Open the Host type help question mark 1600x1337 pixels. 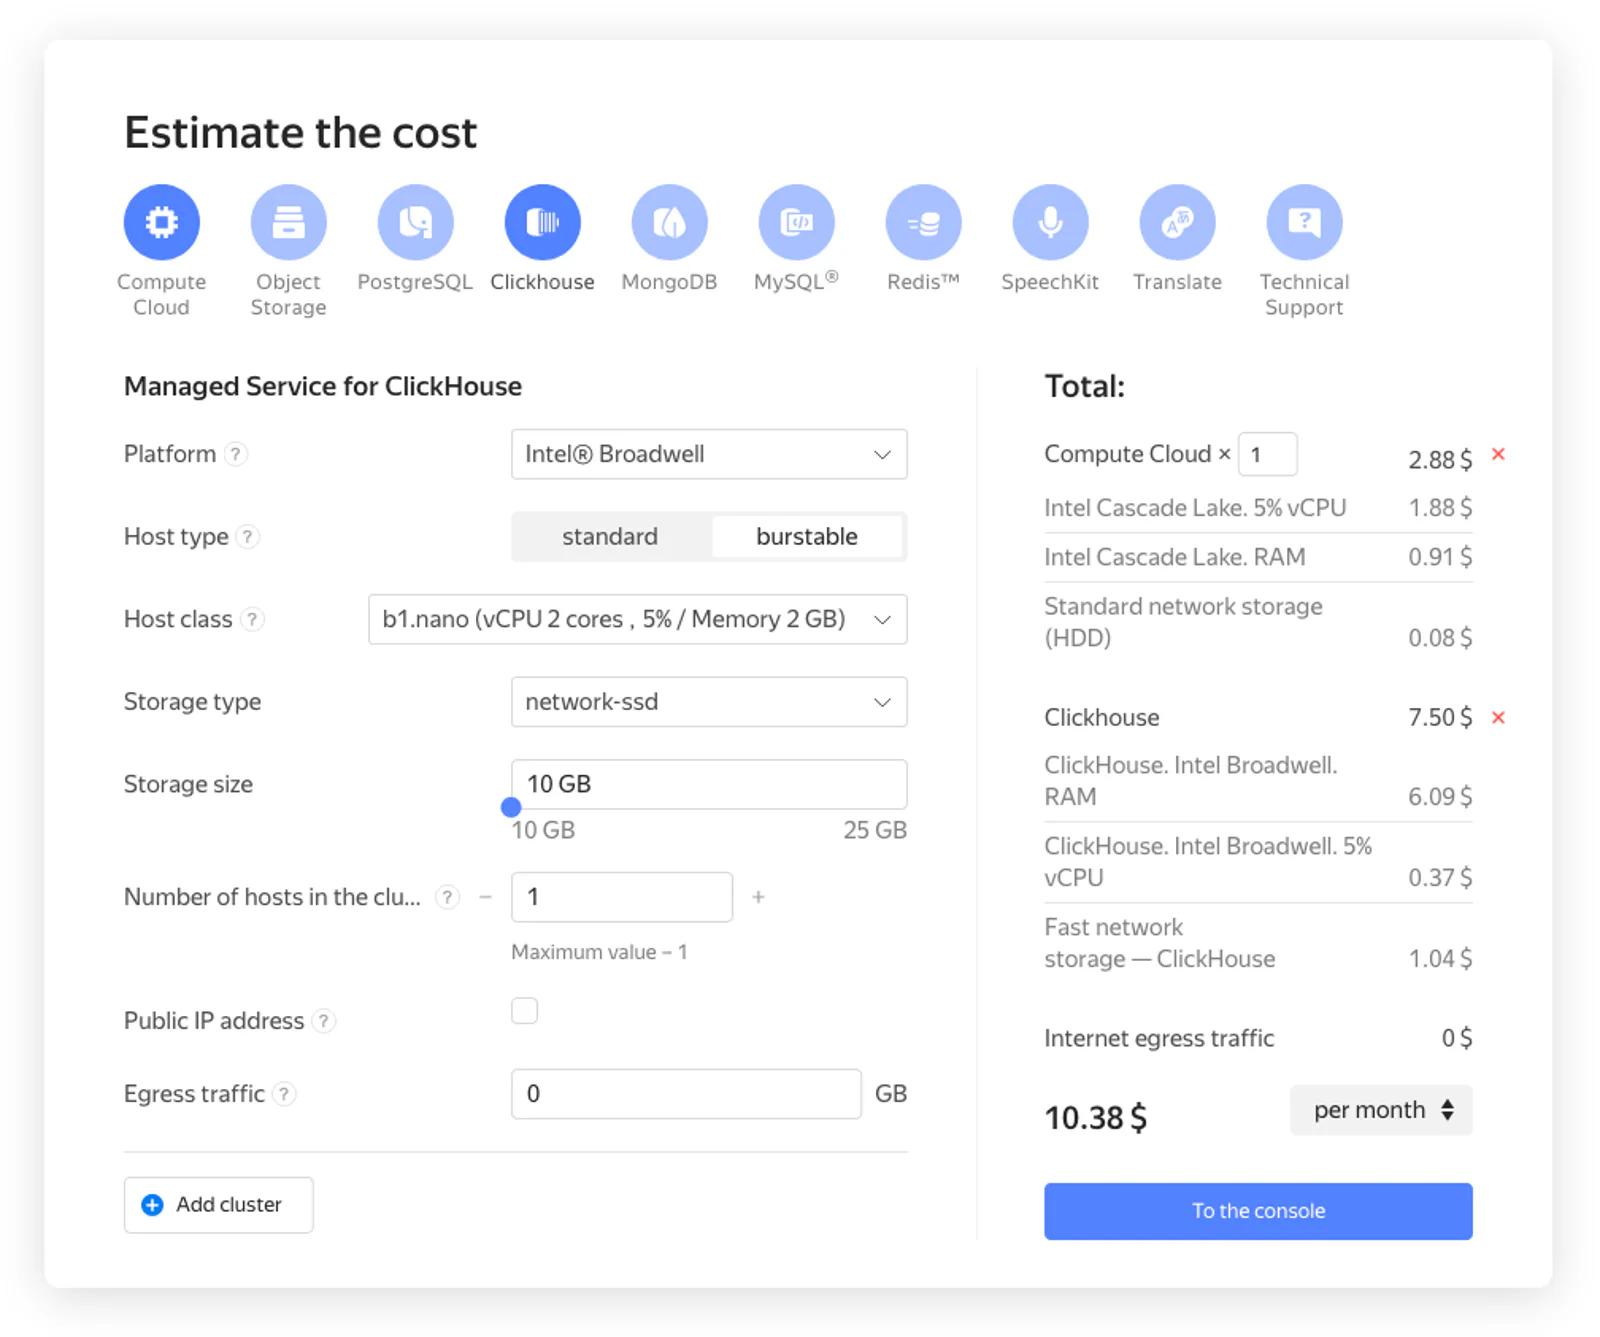[248, 537]
